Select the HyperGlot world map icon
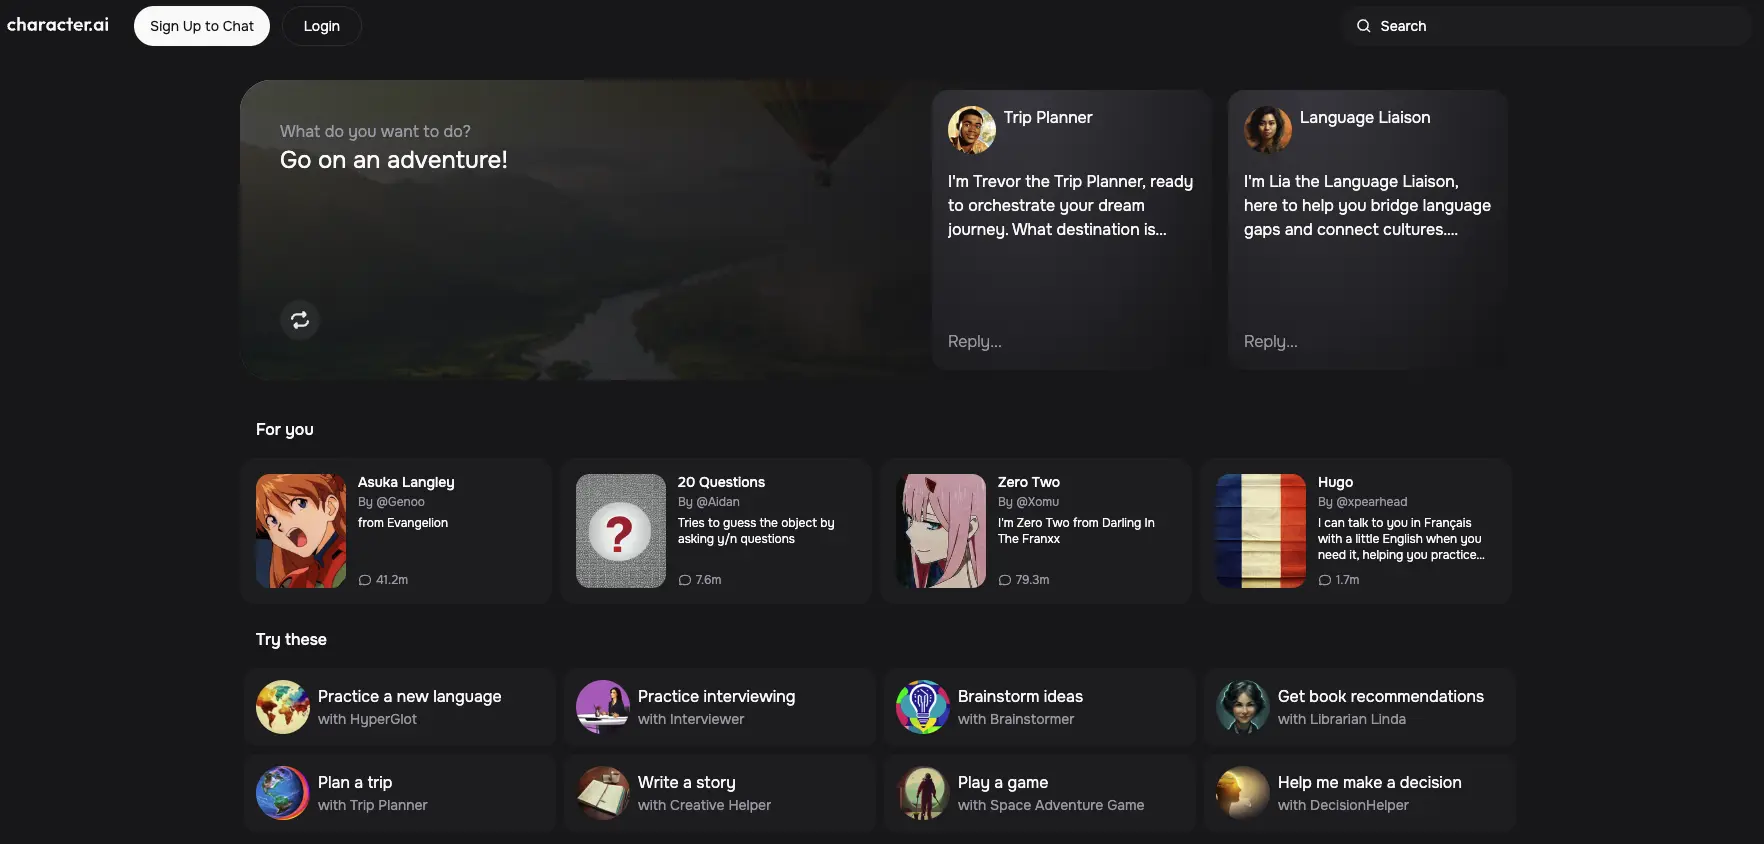This screenshot has width=1764, height=844. coord(283,707)
